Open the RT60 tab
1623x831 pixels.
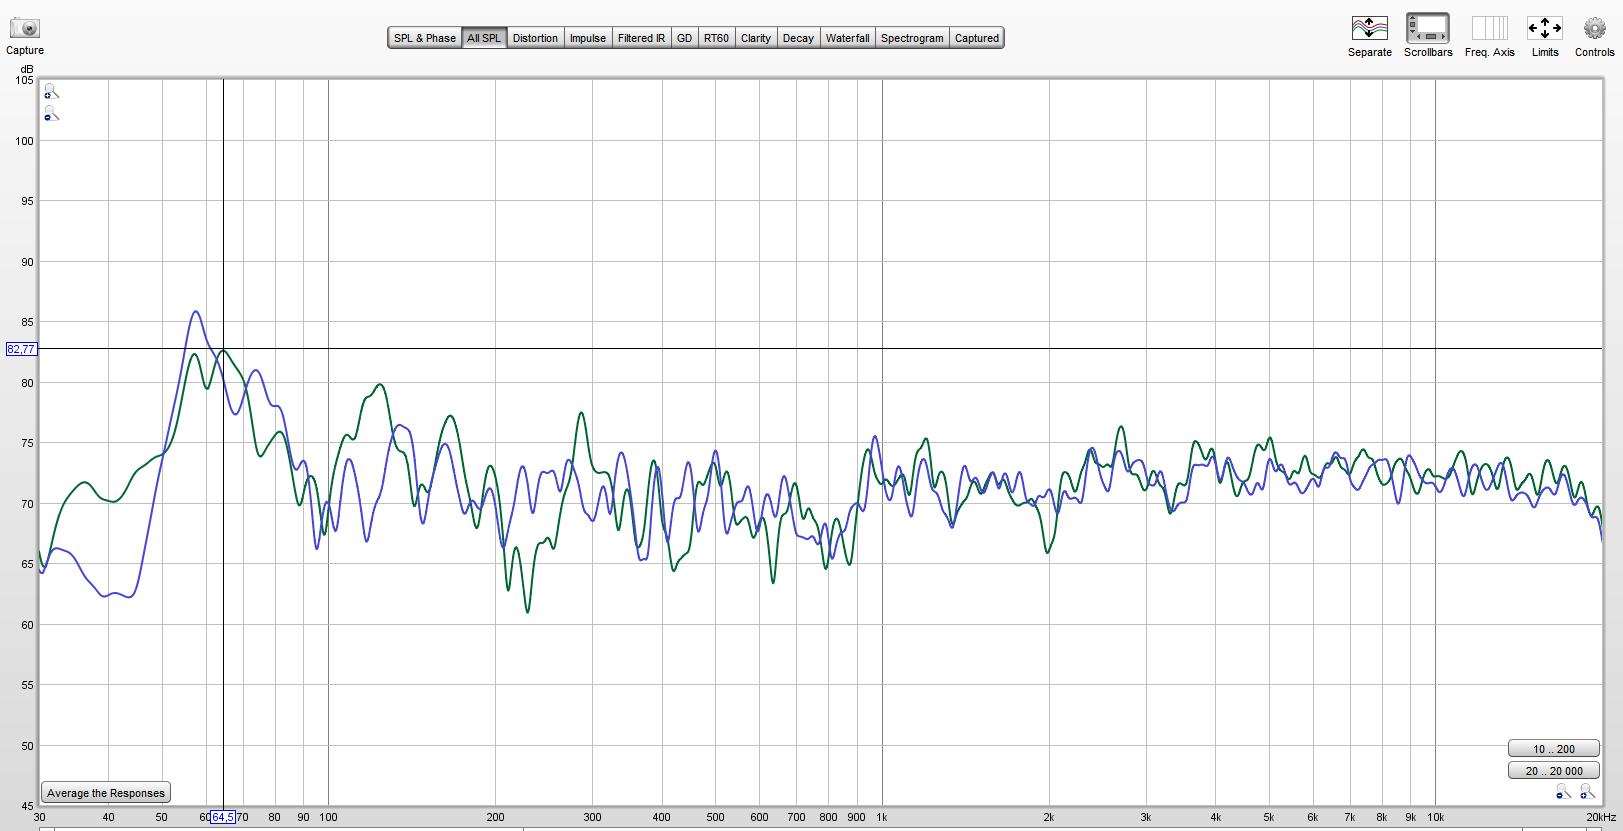click(716, 38)
